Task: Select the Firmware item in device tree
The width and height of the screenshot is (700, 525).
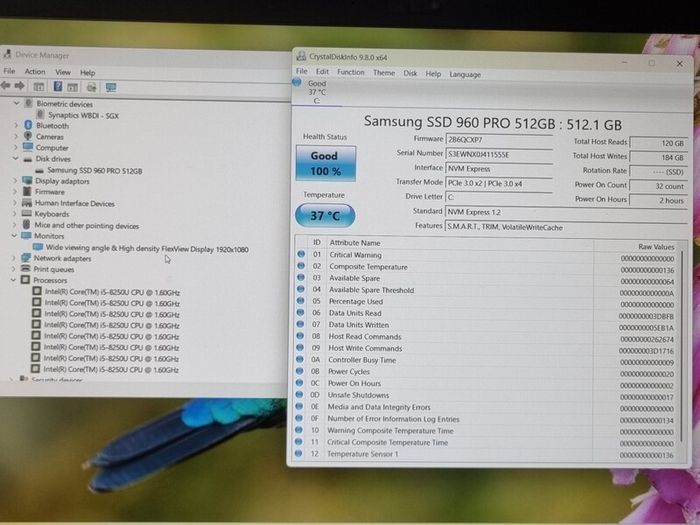Action: (x=50, y=192)
